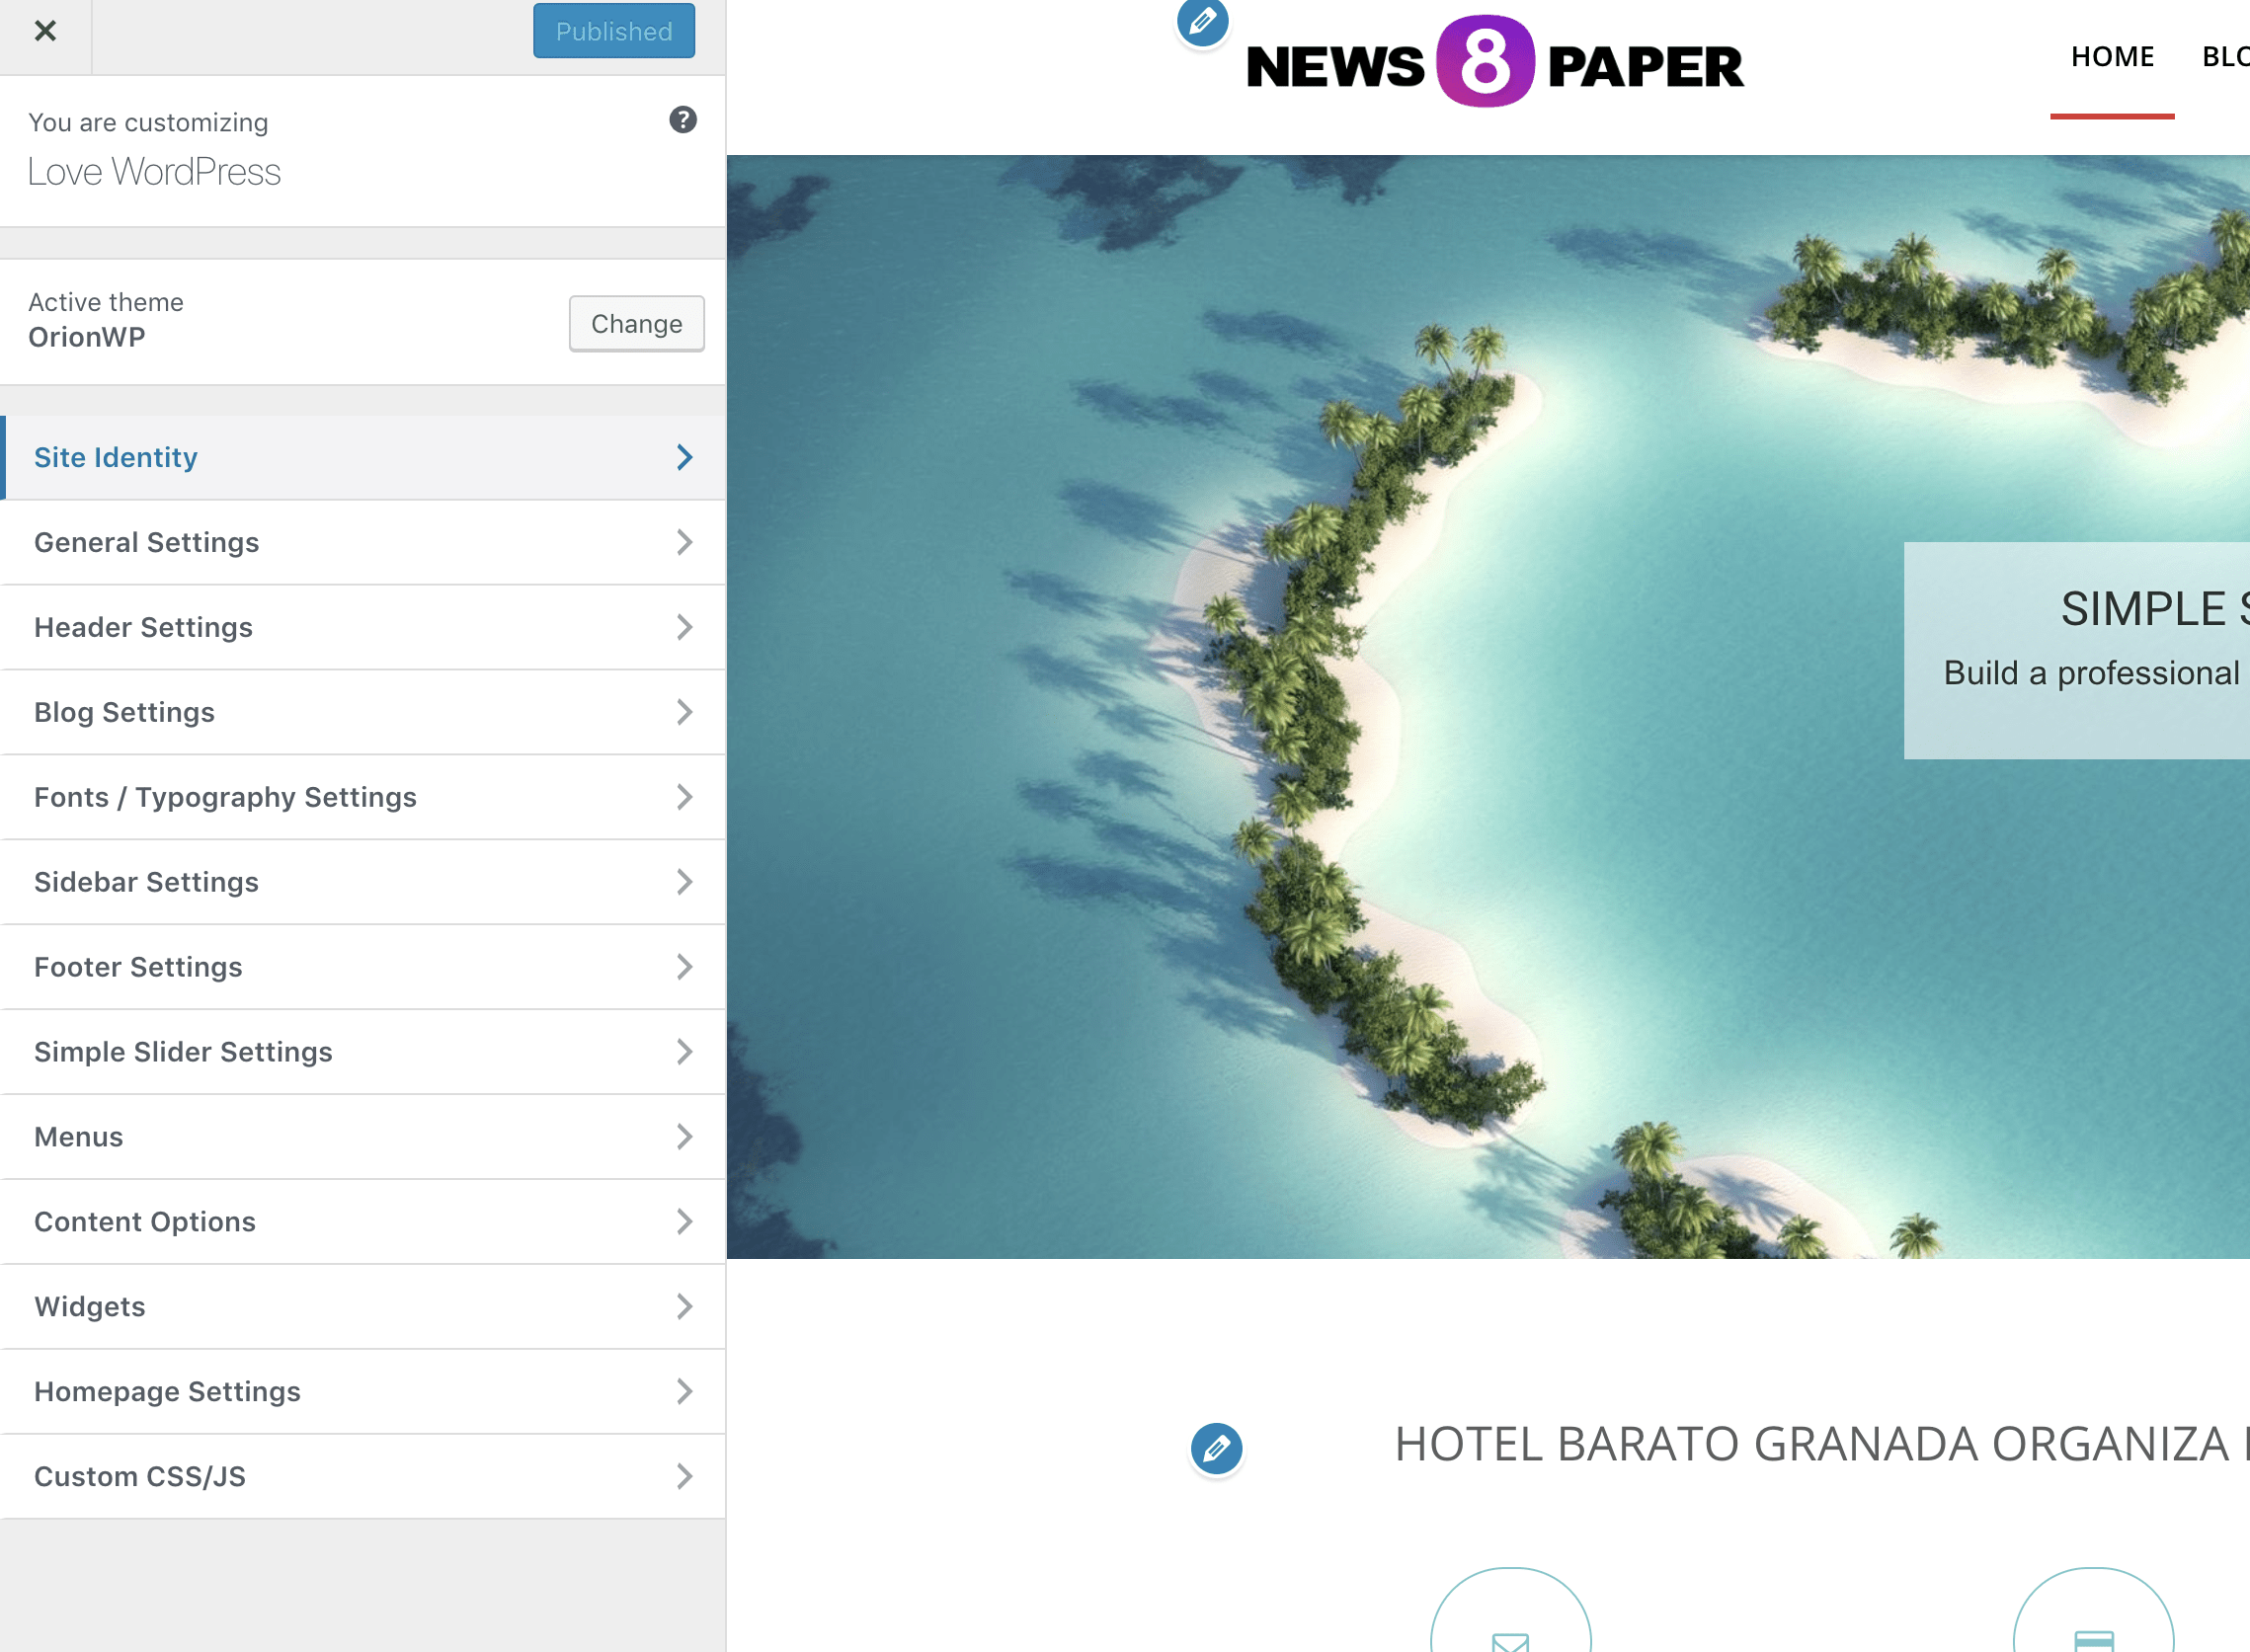2250x1652 pixels.
Task: Close the customizer with the X icon
Action: coord(45,31)
